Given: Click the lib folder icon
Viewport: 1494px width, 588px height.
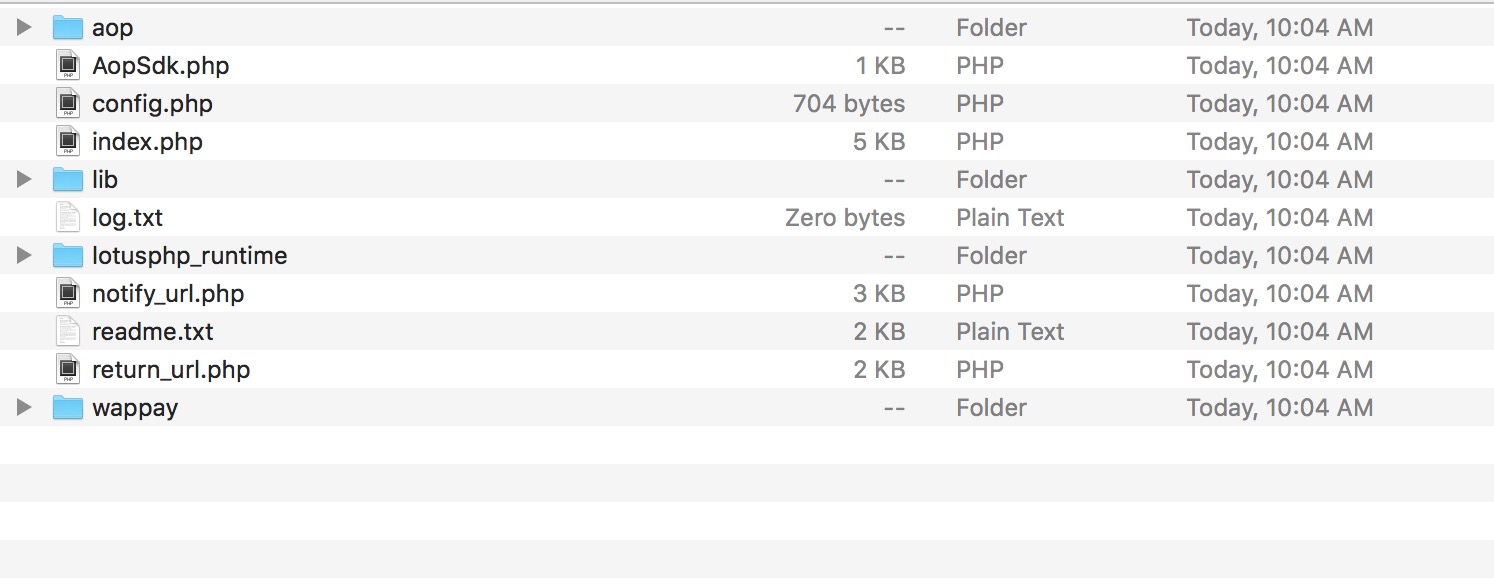Looking at the screenshot, I should click(67, 179).
